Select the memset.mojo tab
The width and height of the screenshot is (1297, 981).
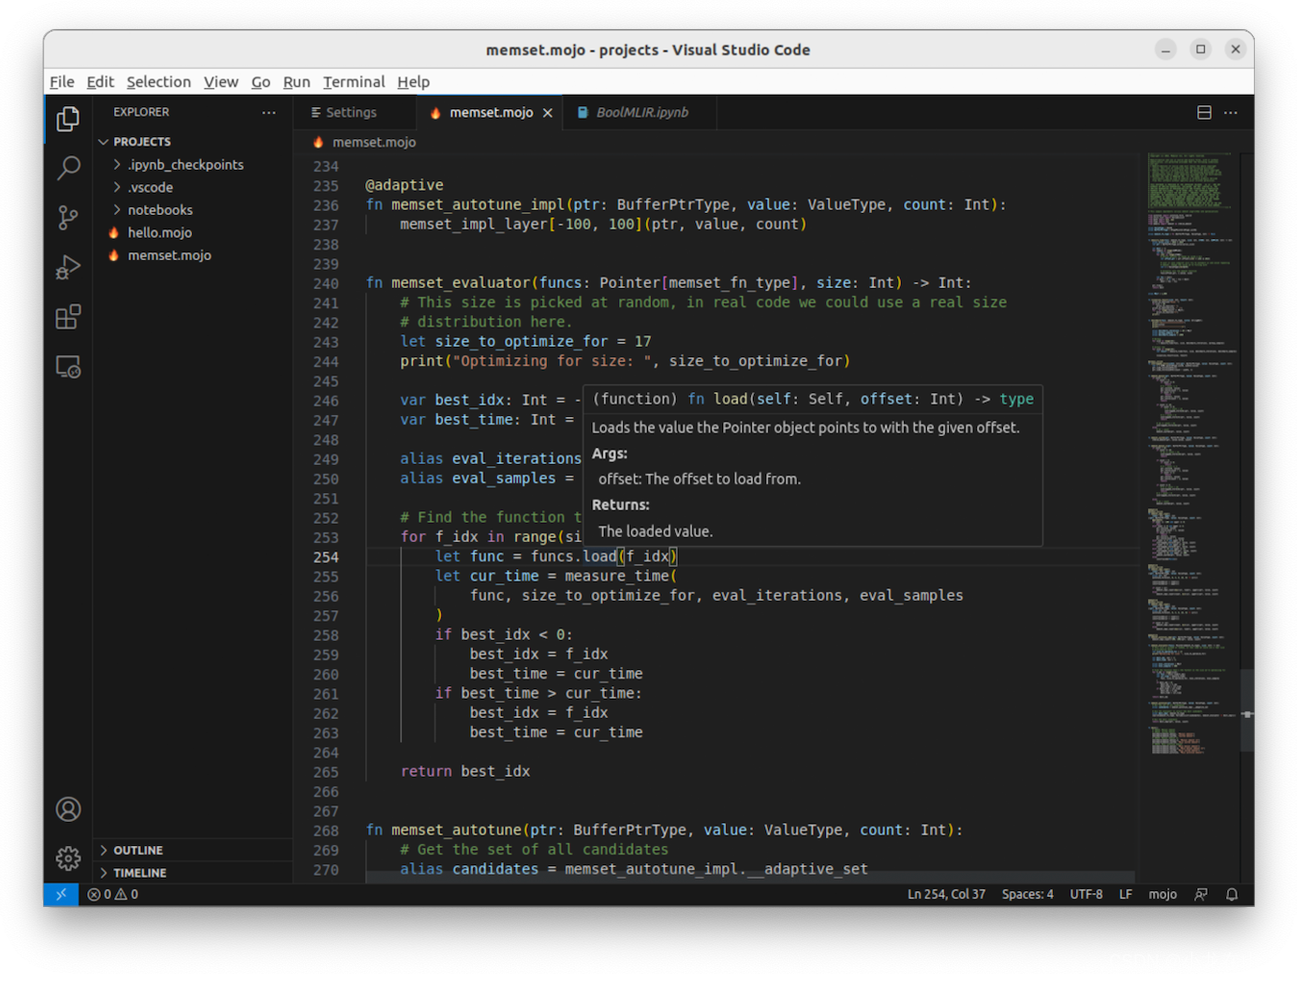(x=490, y=113)
